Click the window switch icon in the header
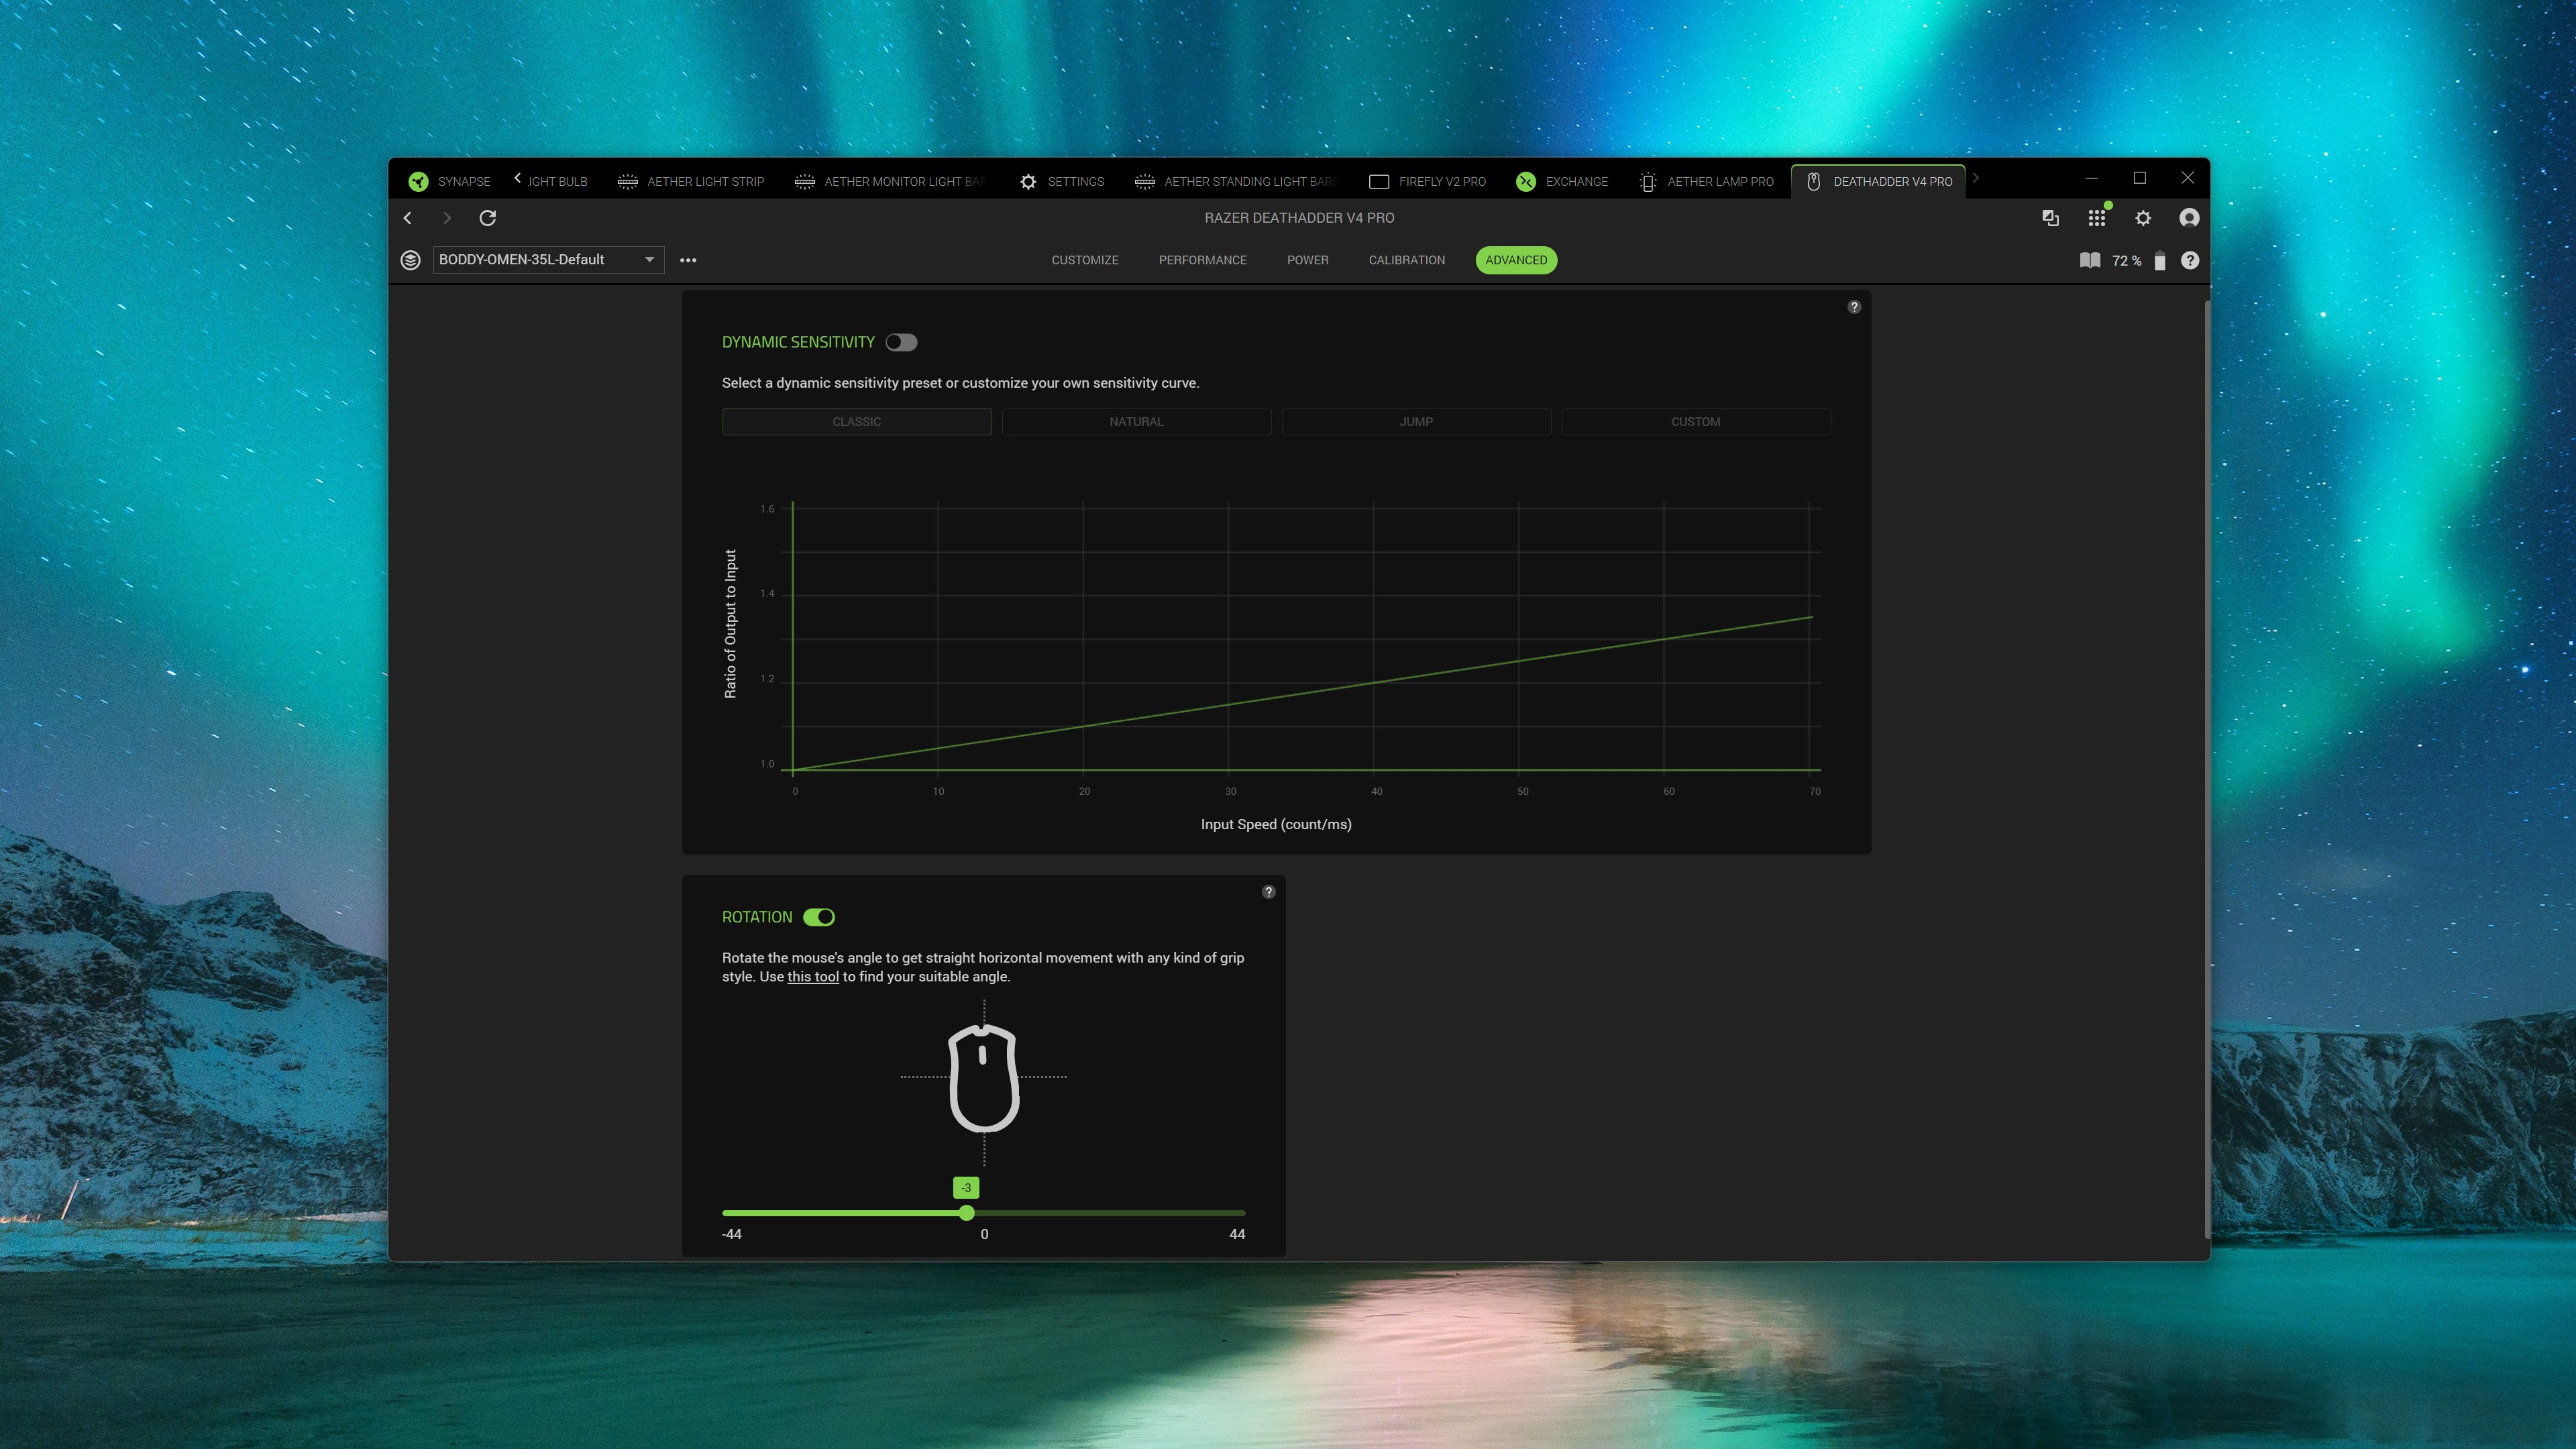The height and width of the screenshot is (1449, 2576). coord(2050,218)
